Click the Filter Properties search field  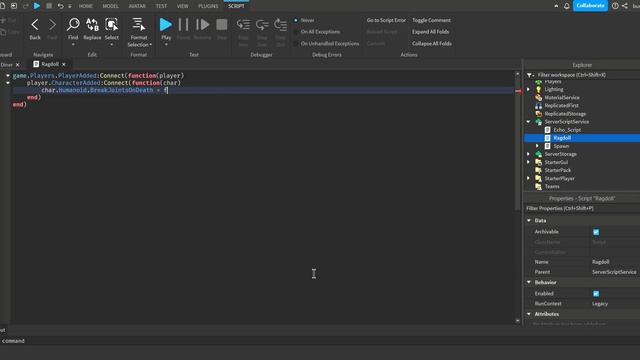tap(582, 209)
